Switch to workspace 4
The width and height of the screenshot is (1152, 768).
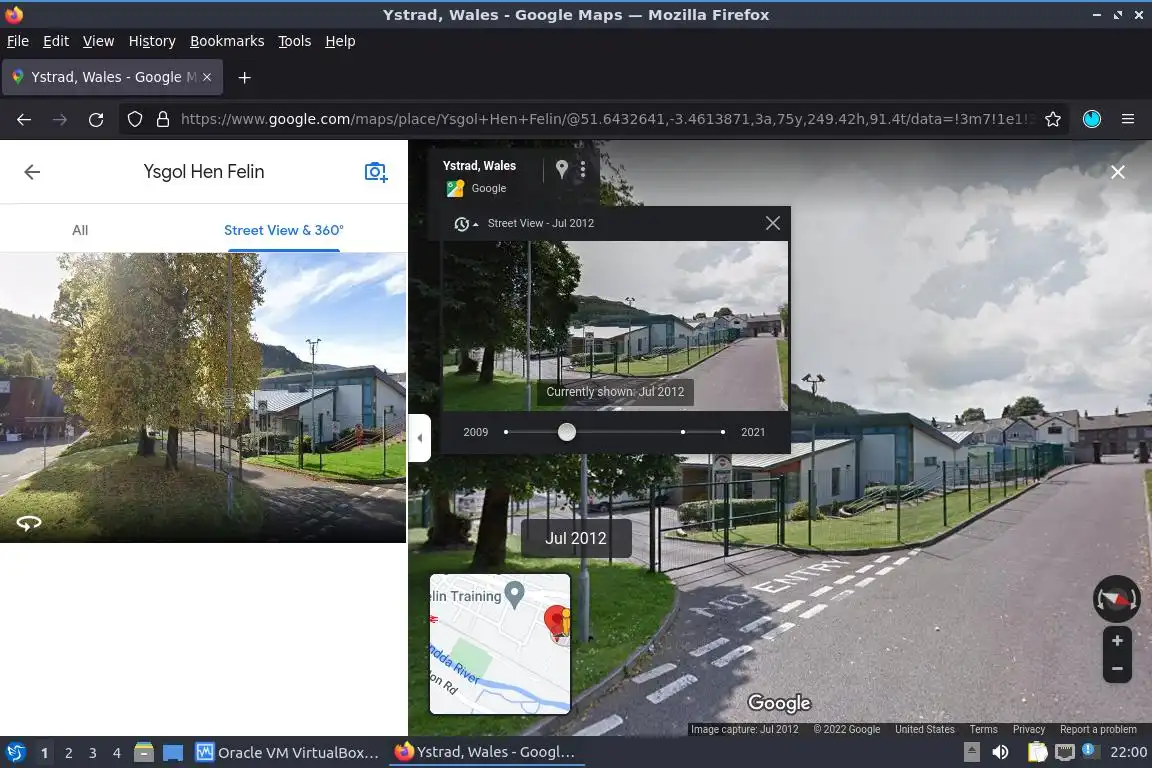[x=116, y=753]
